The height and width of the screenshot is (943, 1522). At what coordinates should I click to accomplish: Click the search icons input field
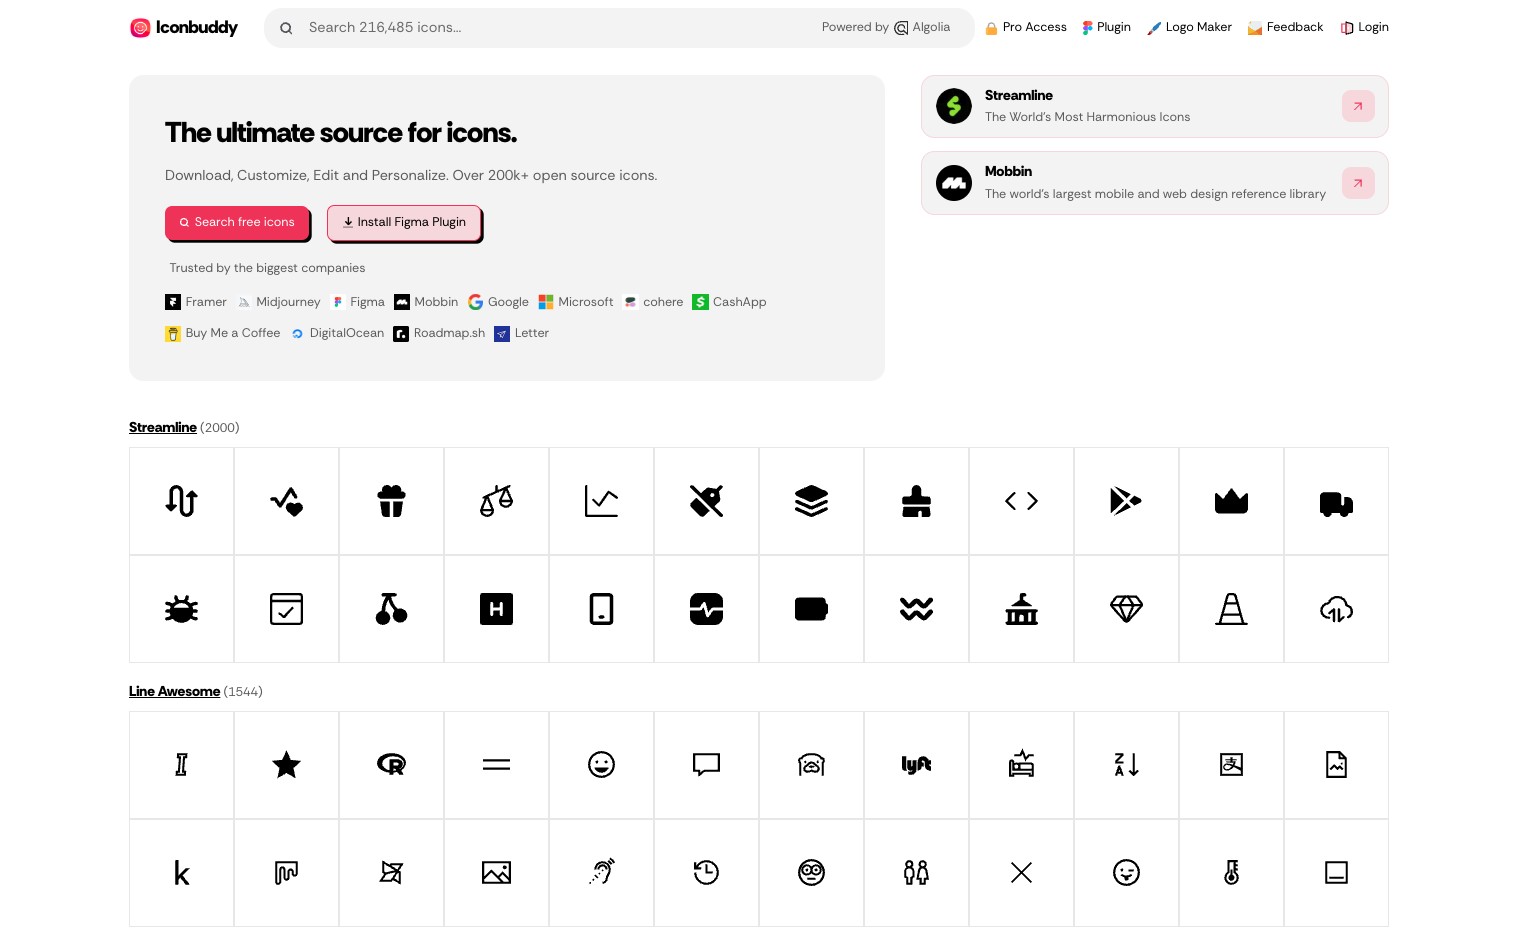pyautogui.click(x=550, y=28)
